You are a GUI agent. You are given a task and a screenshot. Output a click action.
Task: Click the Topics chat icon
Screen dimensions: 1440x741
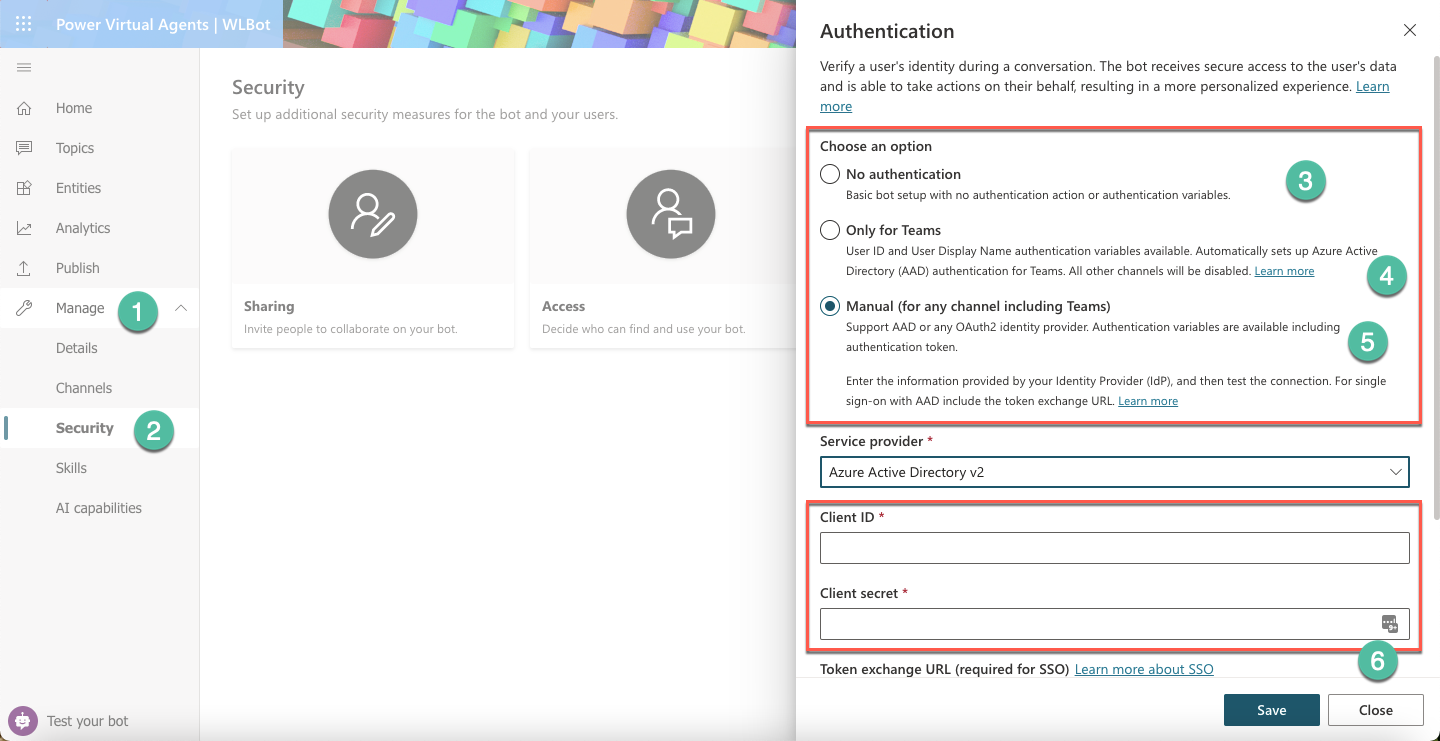(x=24, y=148)
